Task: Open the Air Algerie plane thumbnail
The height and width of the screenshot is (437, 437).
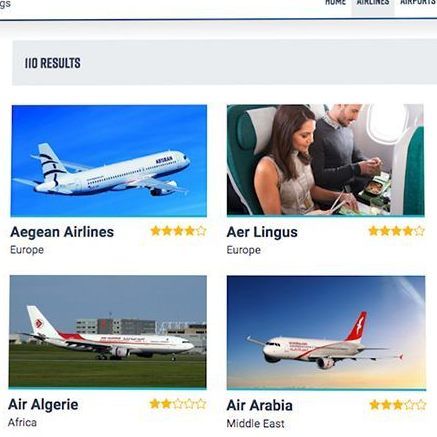Action: tap(108, 332)
